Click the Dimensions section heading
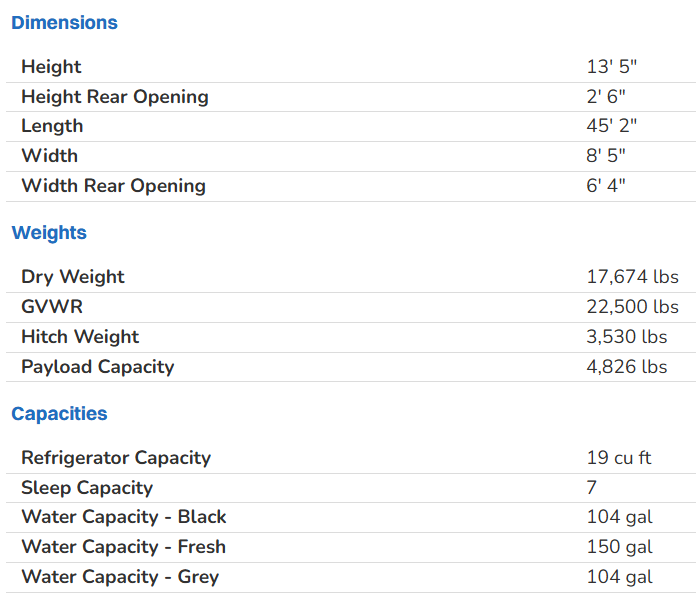The image size is (696, 602). tap(64, 22)
